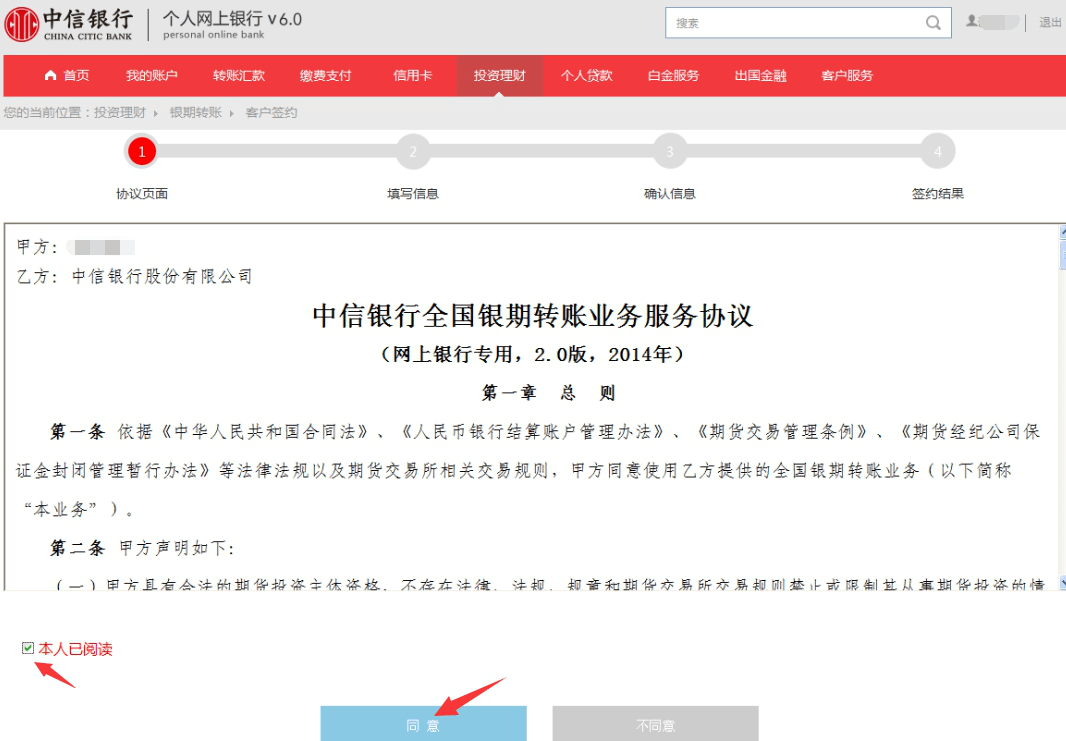The image size is (1066, 741).
Task: Open the 首页 menu
Action: (67, 75)
